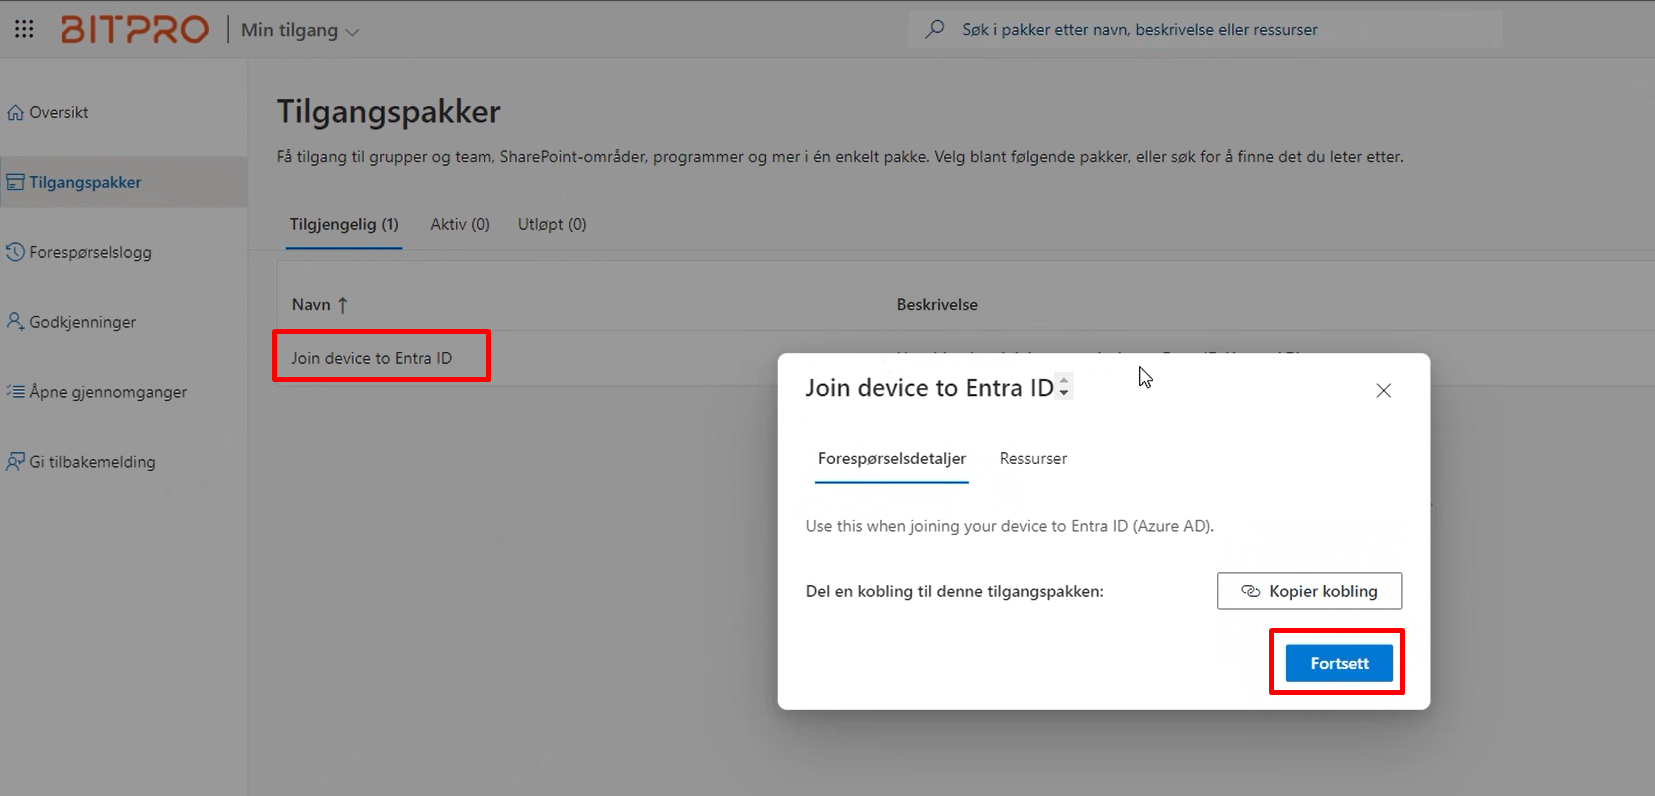1655x796 pixels.
Task: Switch to the Aktiv (0) tab
Action: 460,224
